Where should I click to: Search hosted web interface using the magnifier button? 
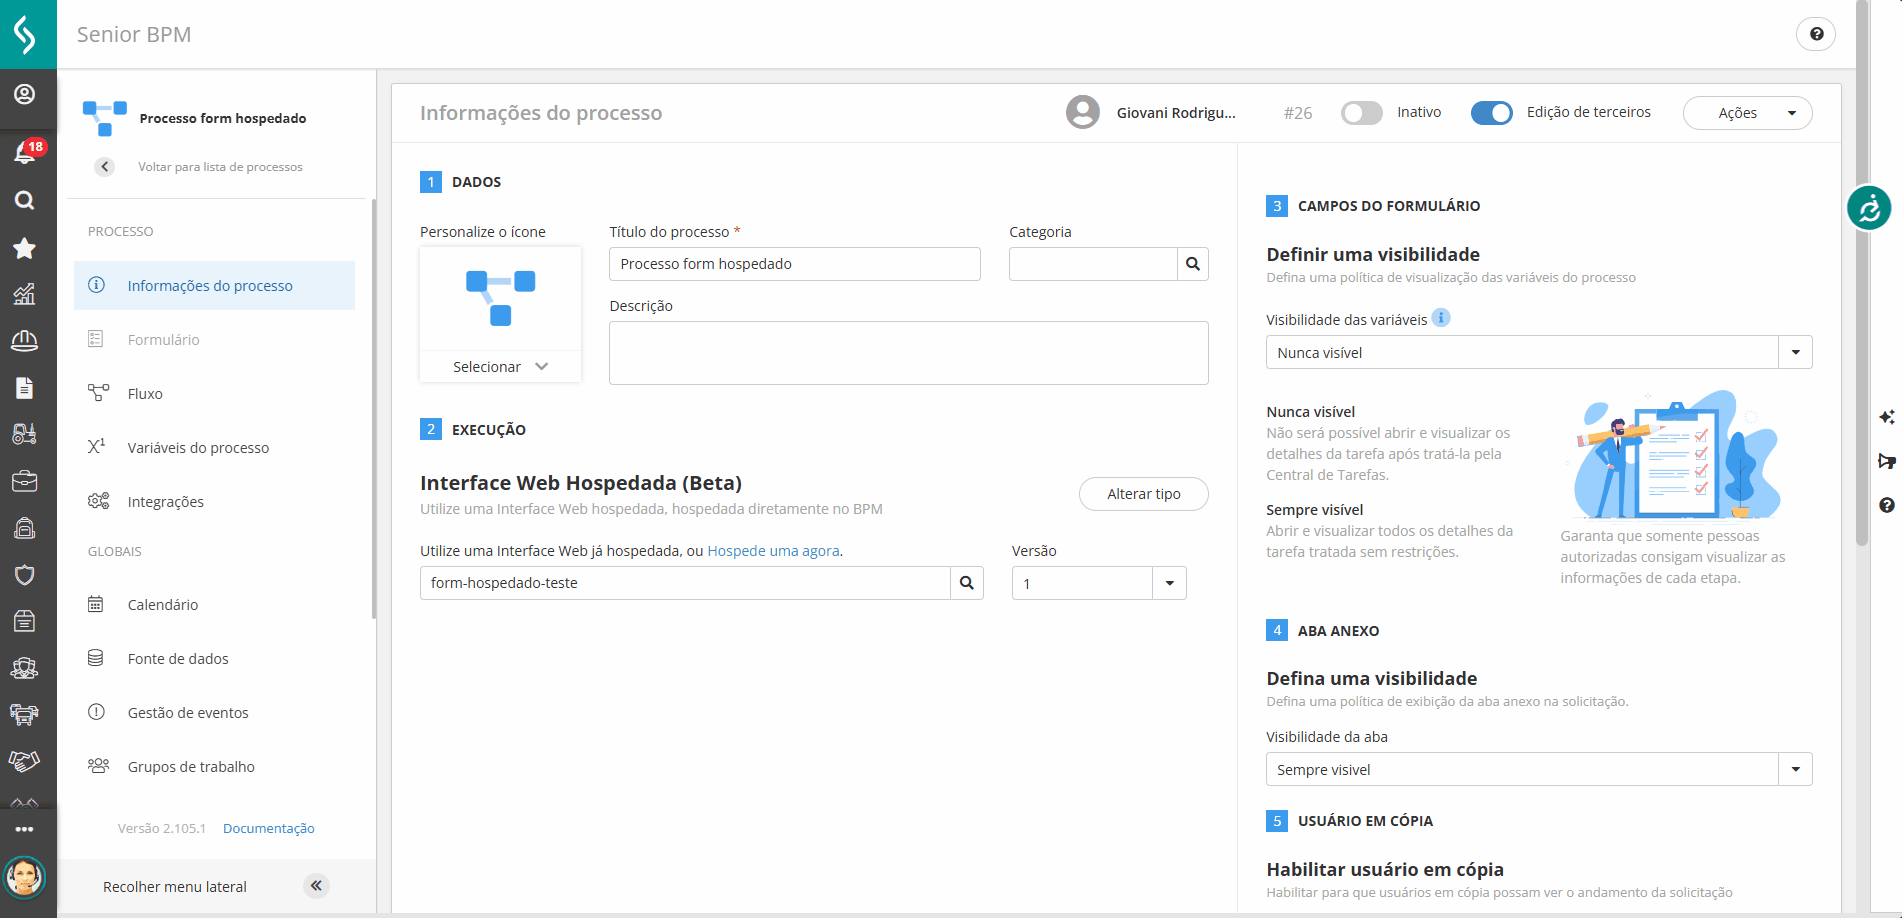coord(967,583)
